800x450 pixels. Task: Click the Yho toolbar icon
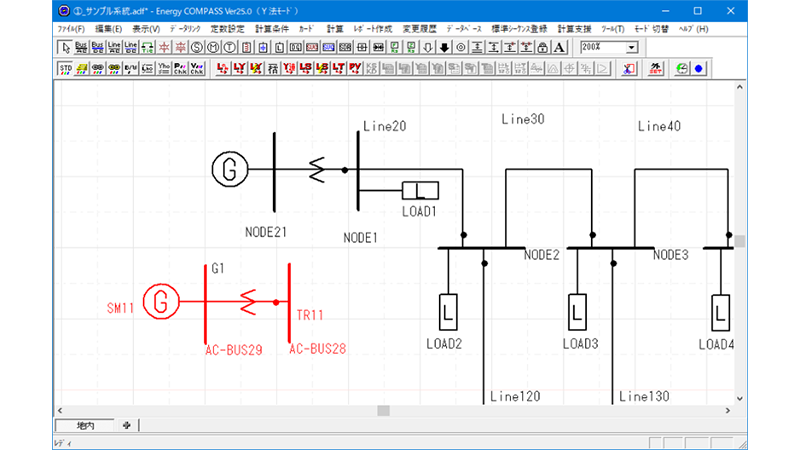pos(164,69)
